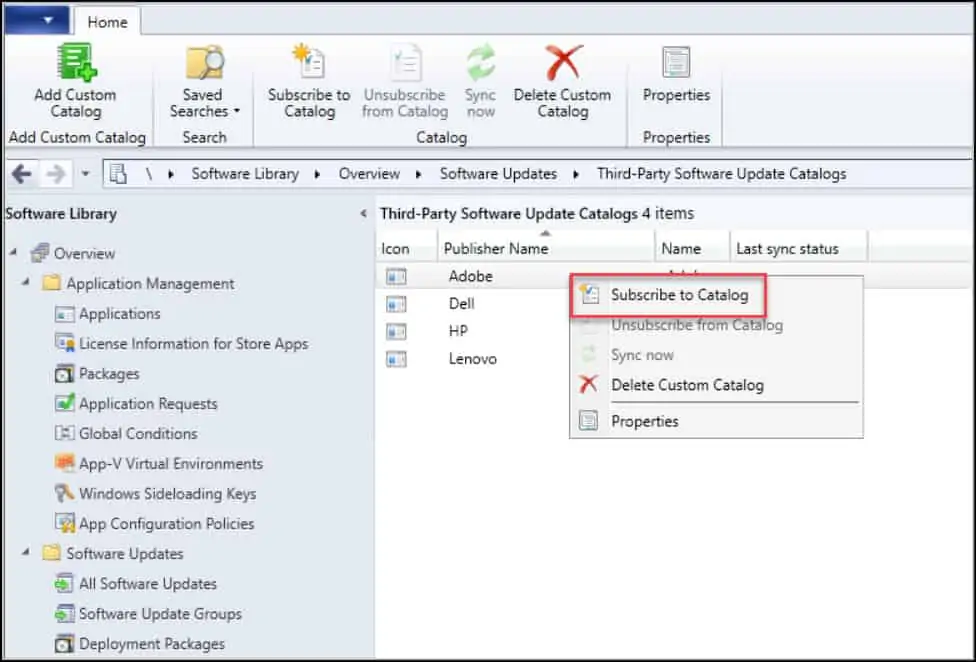976x662 pixels.
Task: Collapse the Software Library navigation pane
Action: click(364, 213)
